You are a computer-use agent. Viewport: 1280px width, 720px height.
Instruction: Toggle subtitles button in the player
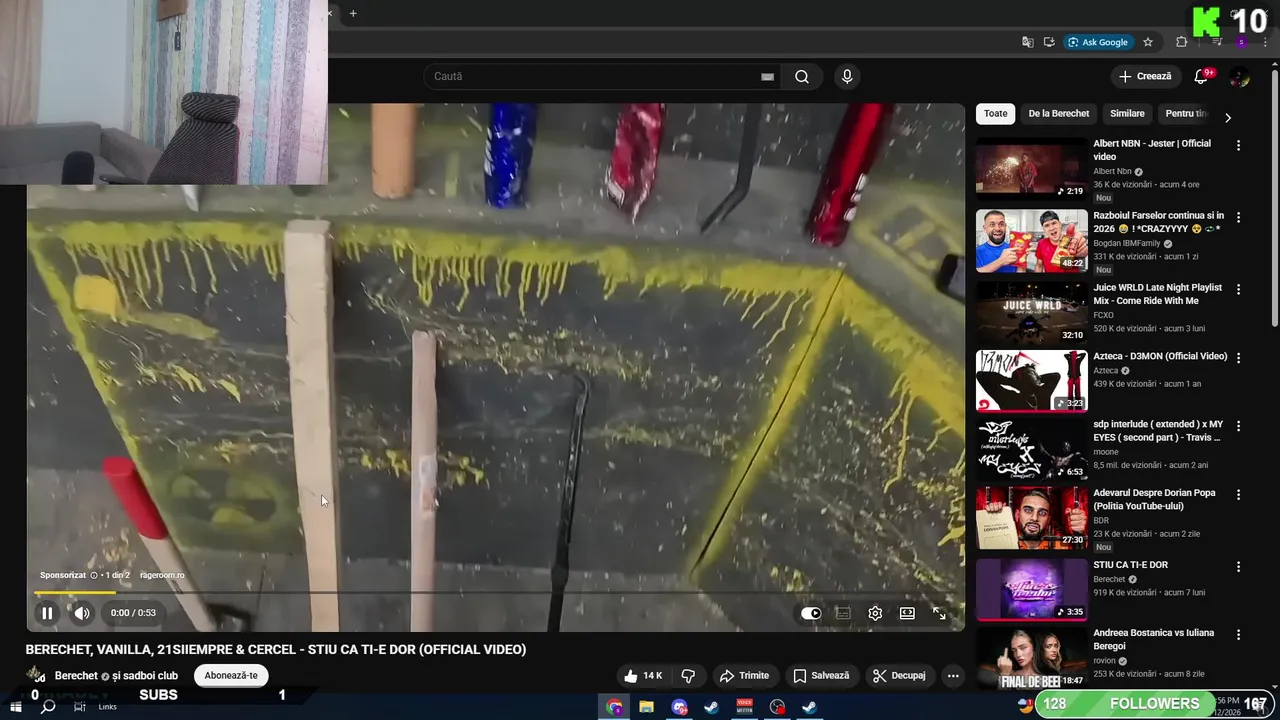pos(843,613)
